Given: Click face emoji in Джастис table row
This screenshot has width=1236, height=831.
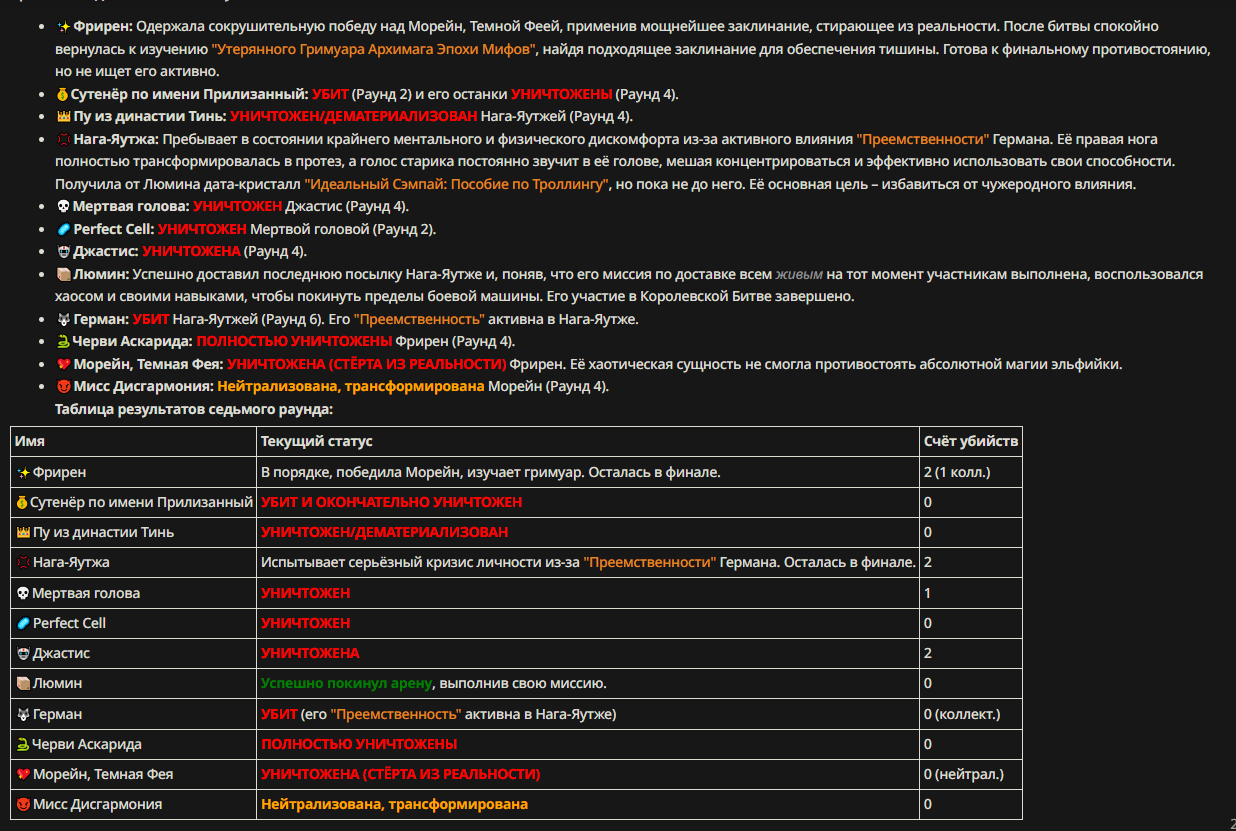Looking at the screenshot, I should pos(22,653).
